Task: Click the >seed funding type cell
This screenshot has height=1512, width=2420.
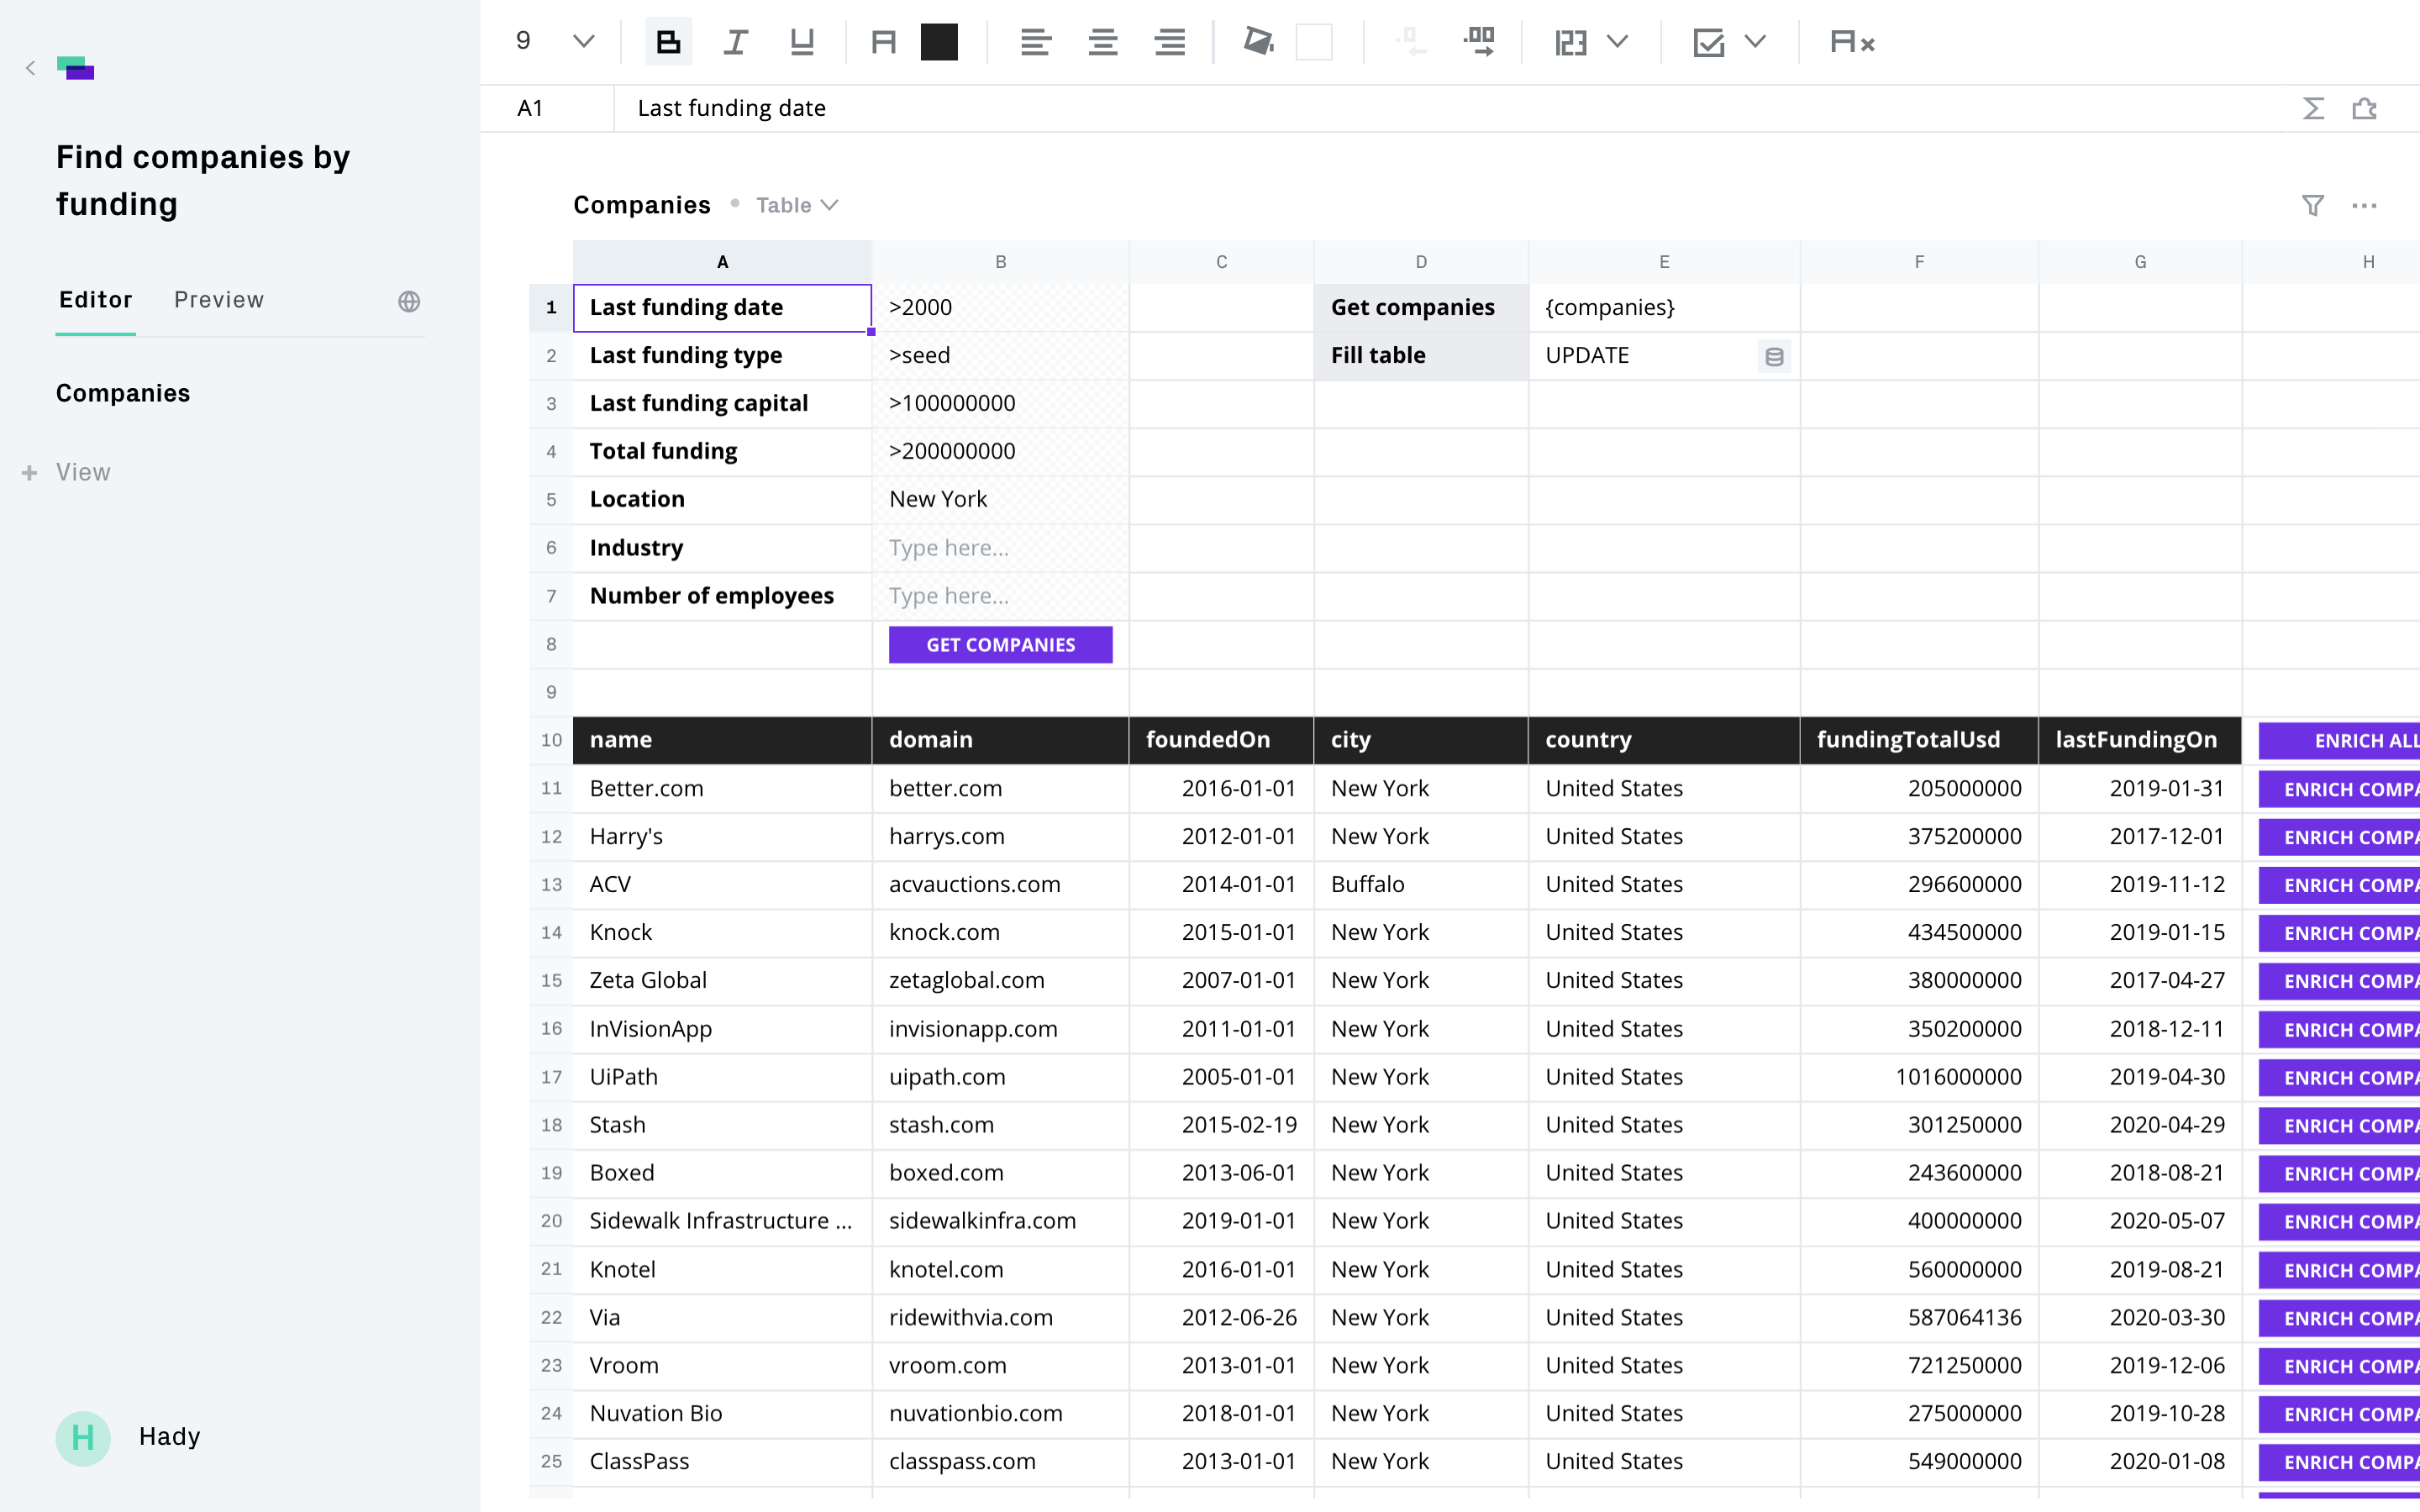Action: tap(1000, 355)
